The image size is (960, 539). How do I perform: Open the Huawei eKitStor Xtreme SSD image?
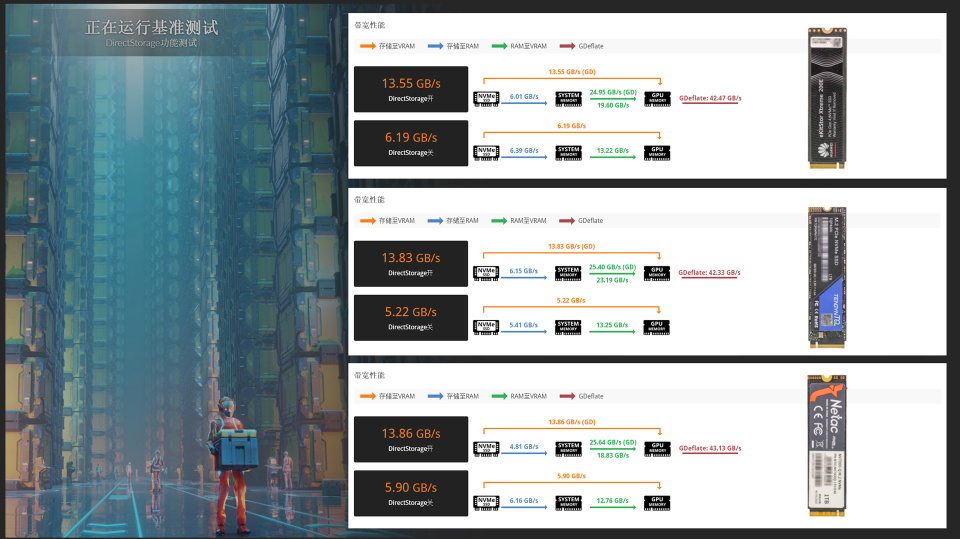[x=827, y=98]
